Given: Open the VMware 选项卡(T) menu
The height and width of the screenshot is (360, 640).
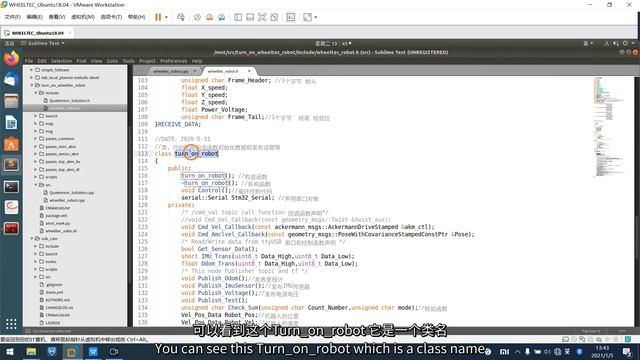Looking at the screenshot, I should 111,17.
